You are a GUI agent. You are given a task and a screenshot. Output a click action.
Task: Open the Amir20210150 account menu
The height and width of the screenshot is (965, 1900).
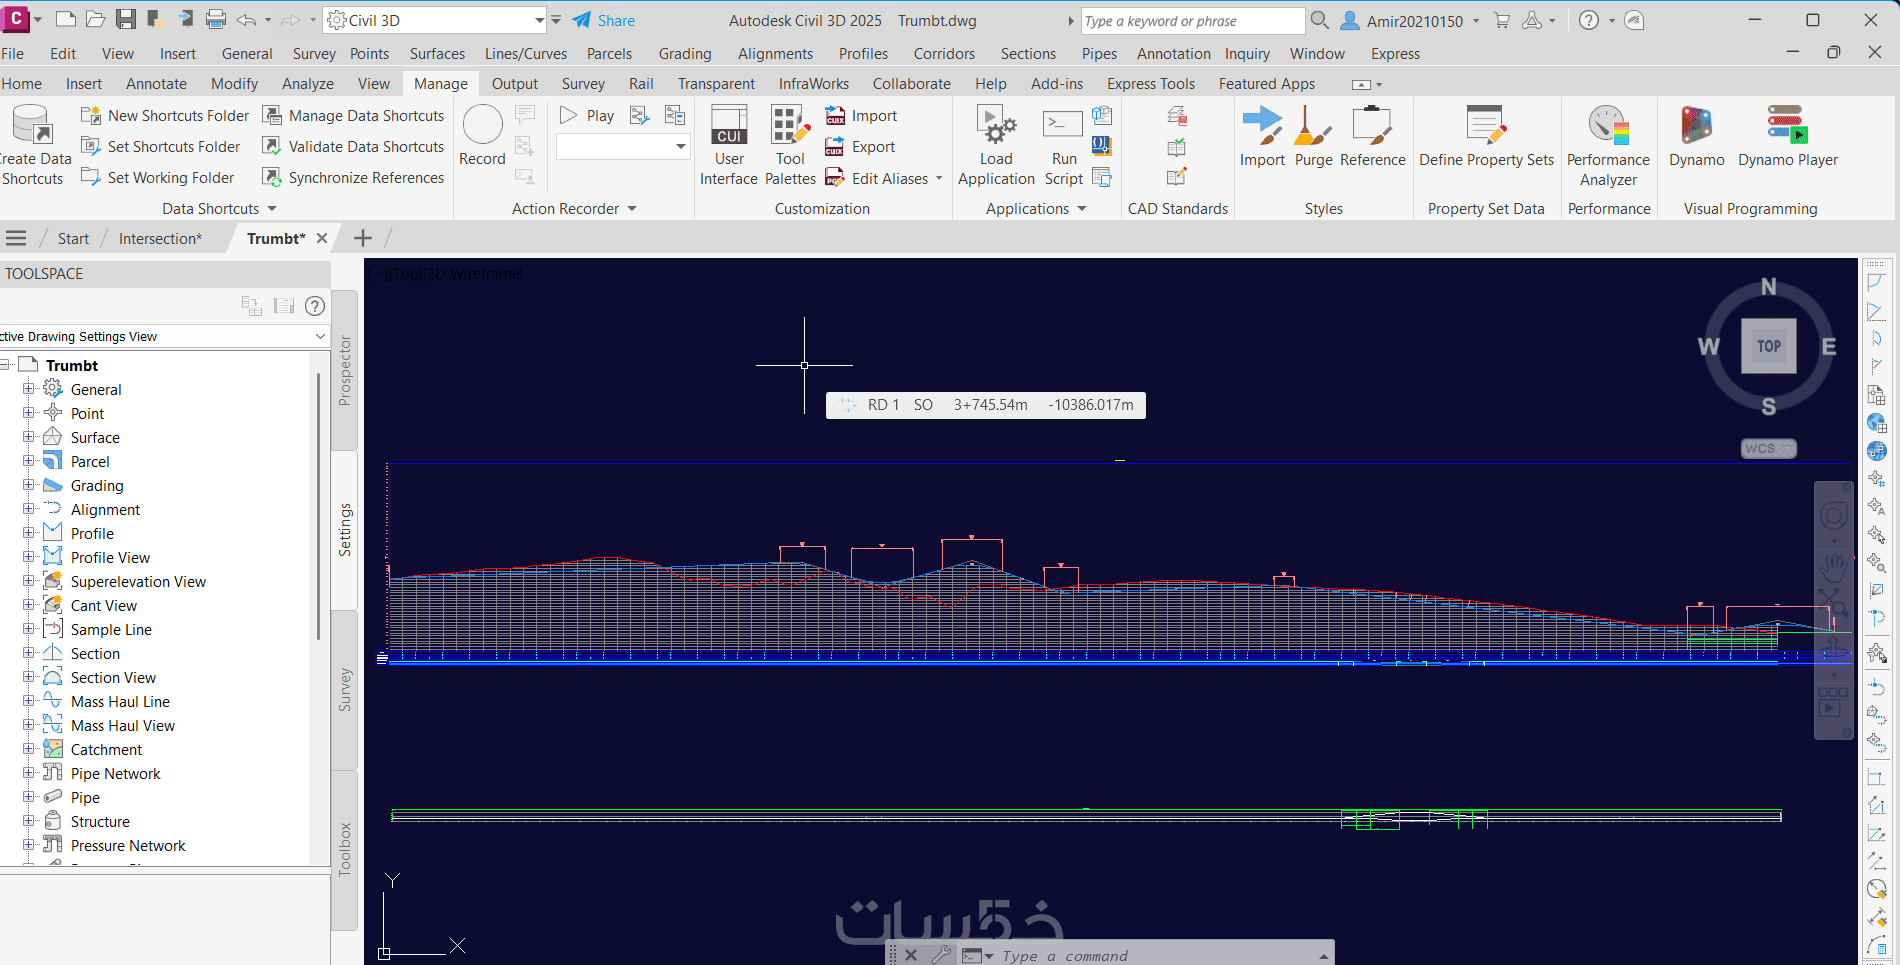[1410, 20]
